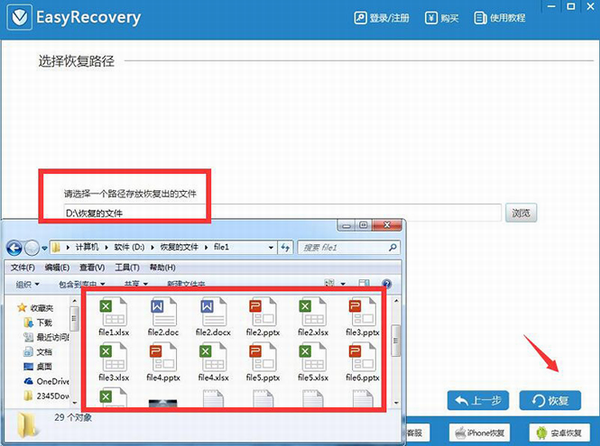Open 登录/注册 login link
Viewport: 600px width, 446px height.
pyautogui.click(x=382, y=18)
